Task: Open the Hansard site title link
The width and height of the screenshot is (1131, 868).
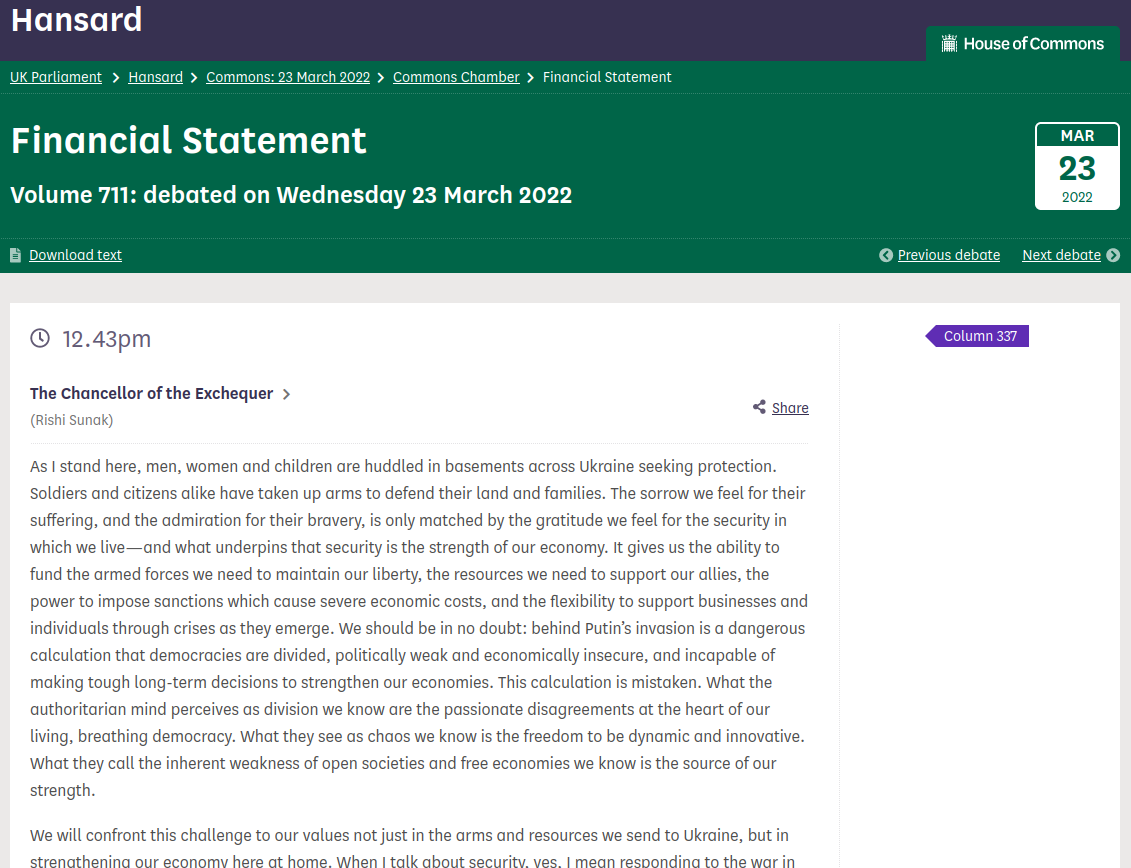Action: pos(76,19)
